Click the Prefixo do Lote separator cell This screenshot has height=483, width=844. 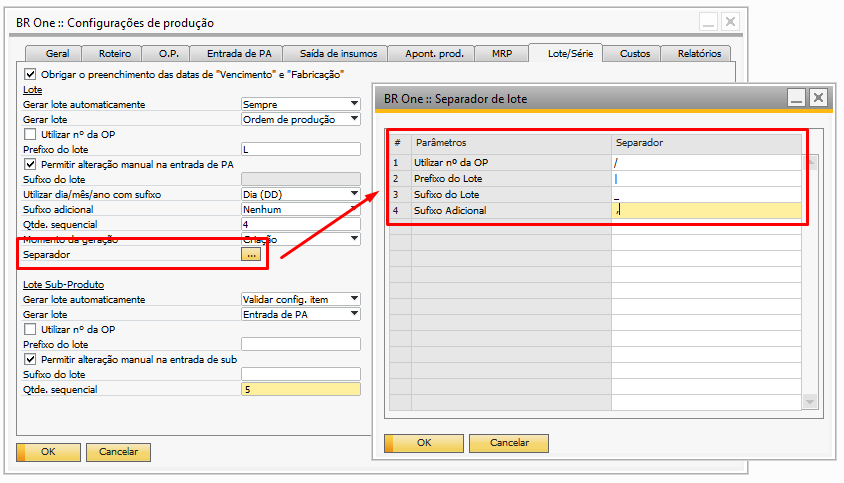706,178
